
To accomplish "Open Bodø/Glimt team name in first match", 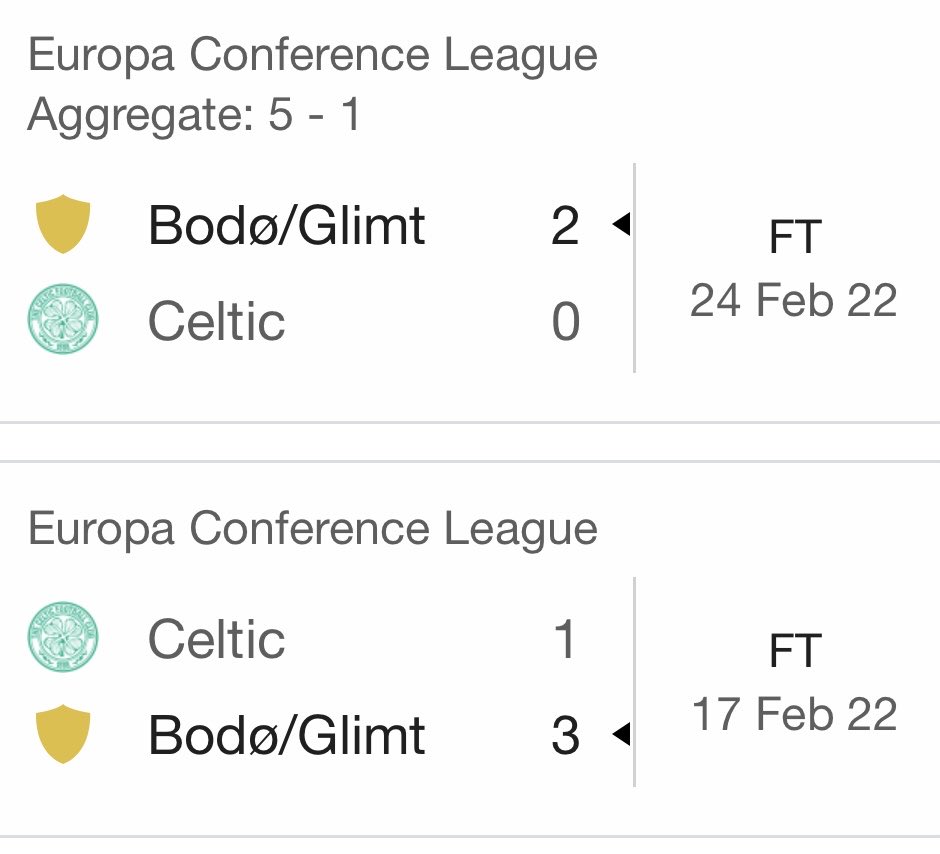I will pos(287,225).
